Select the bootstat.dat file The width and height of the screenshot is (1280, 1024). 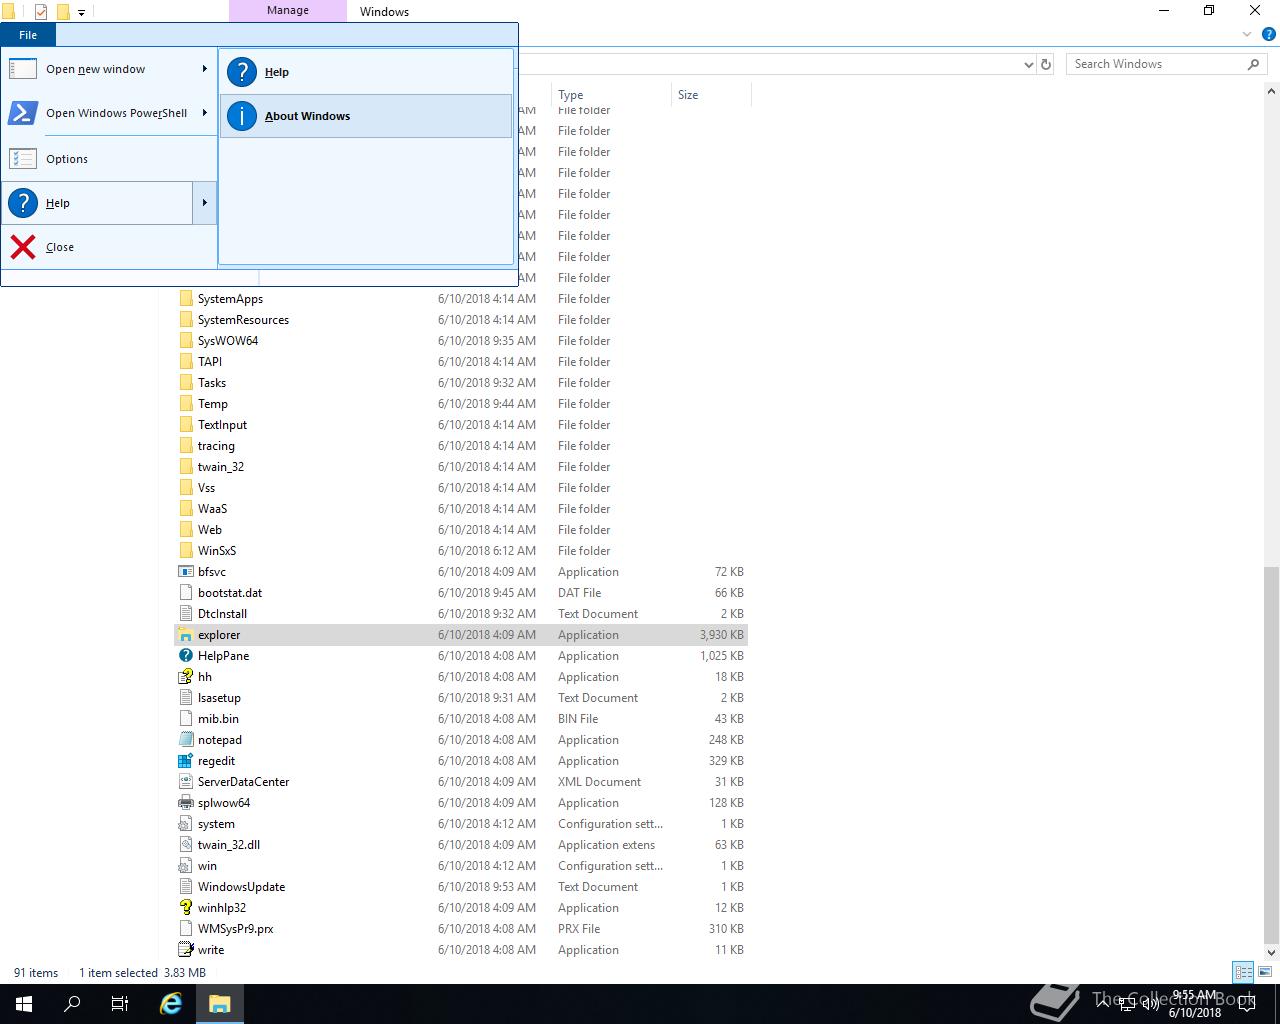click(x=230, y=593)
